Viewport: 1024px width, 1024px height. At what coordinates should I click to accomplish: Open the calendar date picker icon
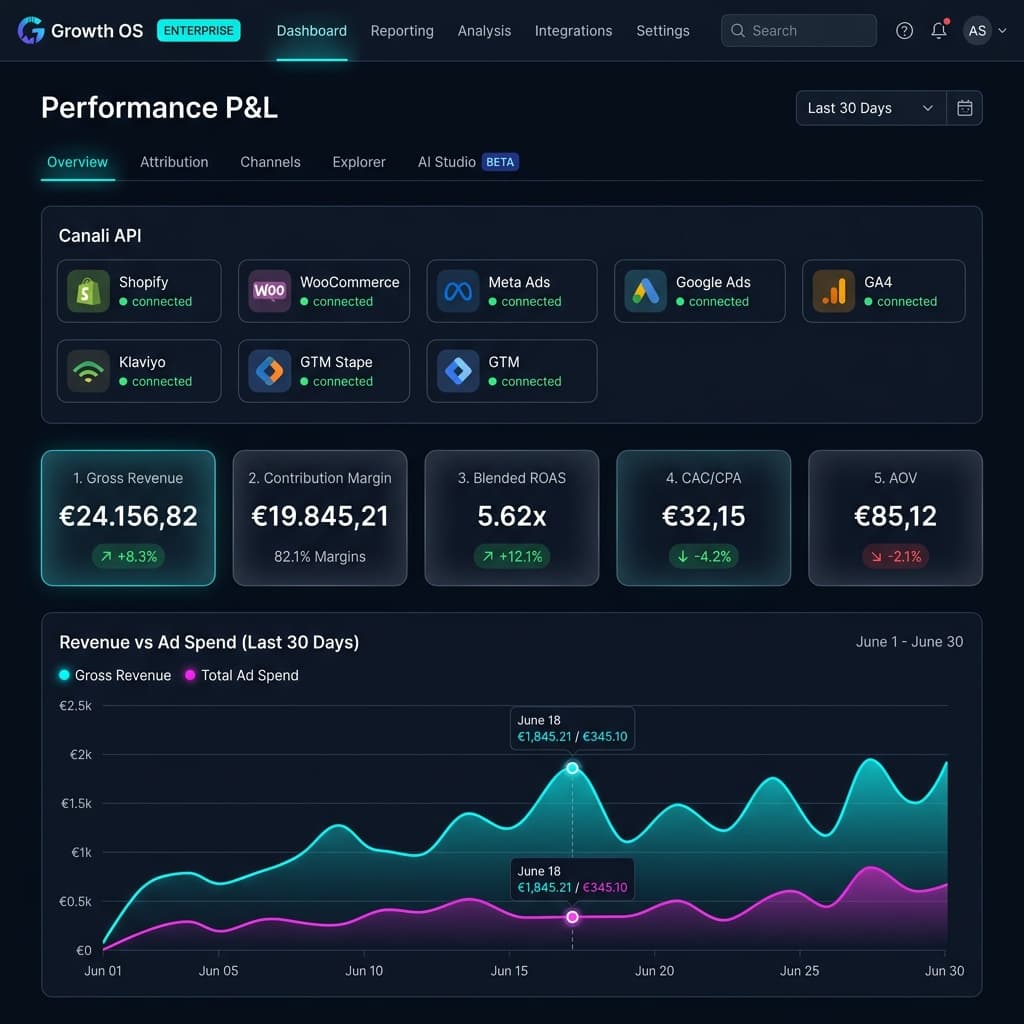[964, 108]
